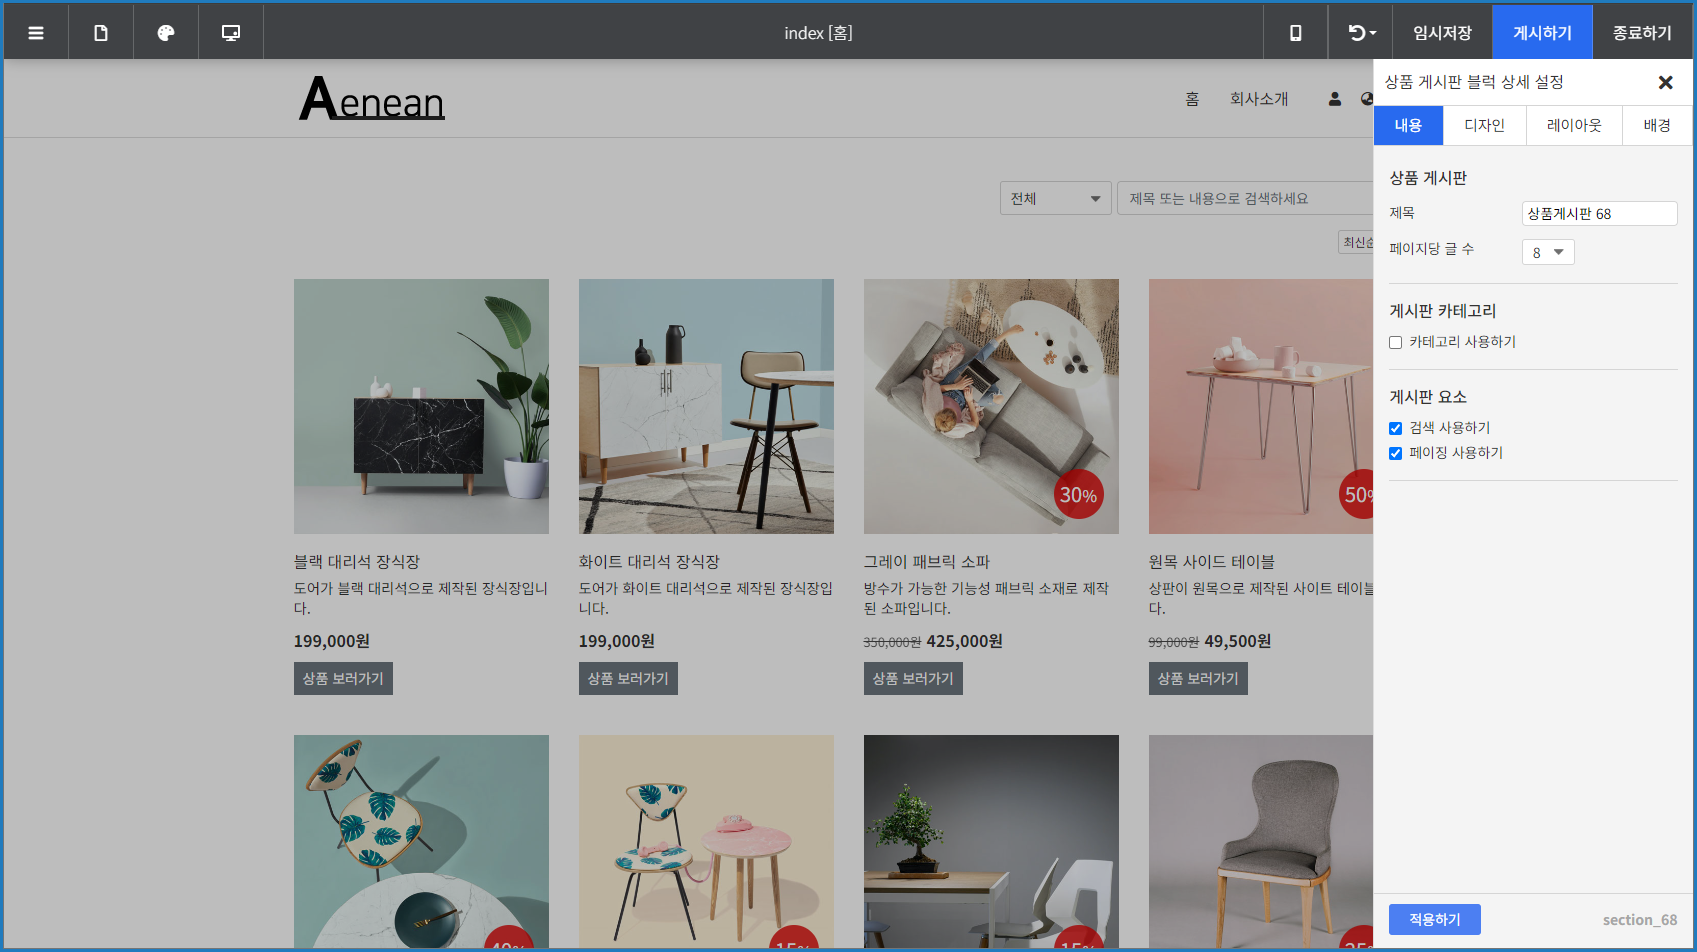
Task: Click the 임시저장 button
Action: 1442,33
